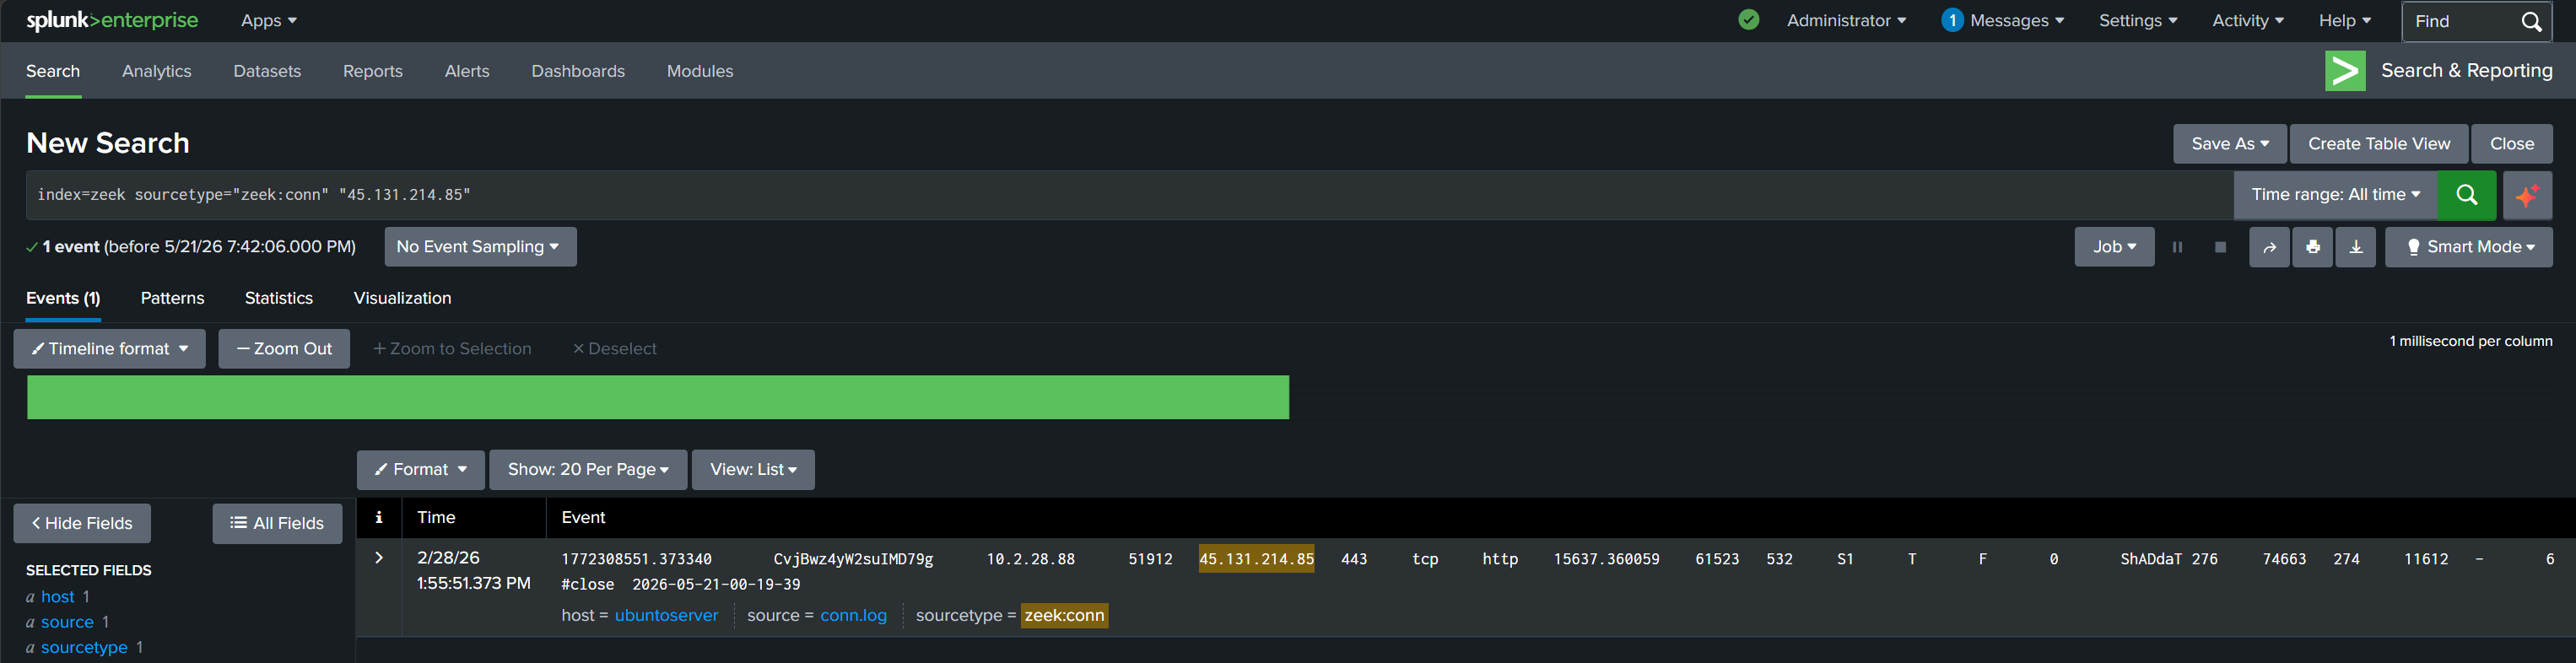Go to the Search nav tab

tap(53, 71)
